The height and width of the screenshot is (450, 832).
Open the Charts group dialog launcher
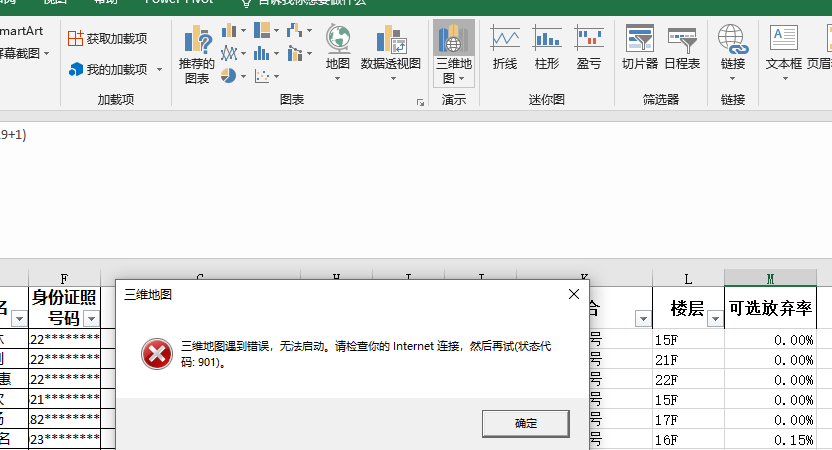tap(420, 102)
